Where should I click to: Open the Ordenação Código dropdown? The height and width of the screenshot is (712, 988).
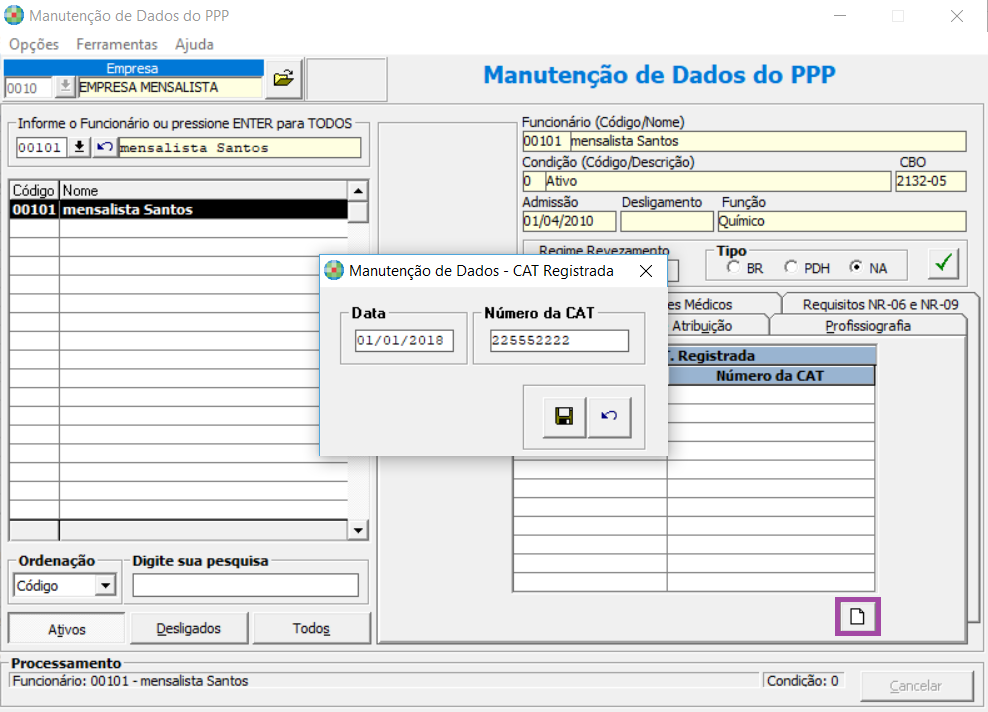click(105, 585)
